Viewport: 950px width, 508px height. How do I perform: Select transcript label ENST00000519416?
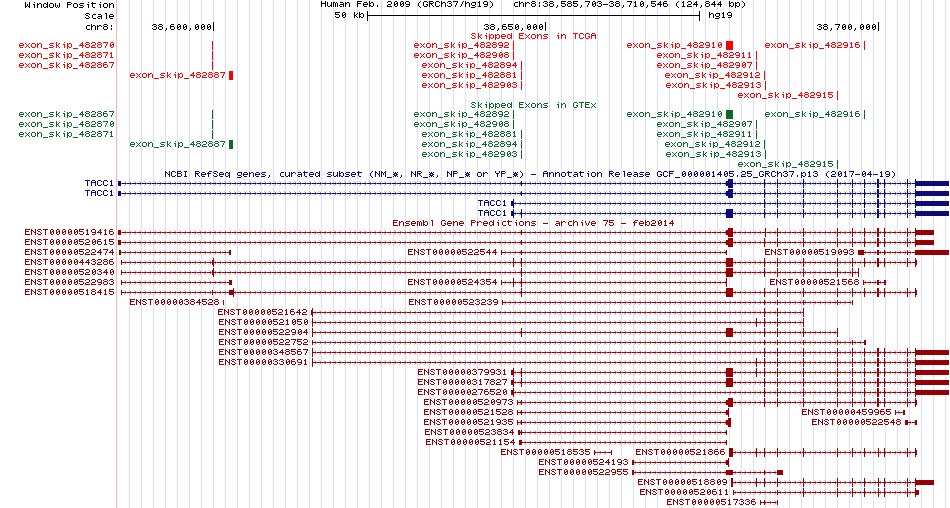[70, 232]
